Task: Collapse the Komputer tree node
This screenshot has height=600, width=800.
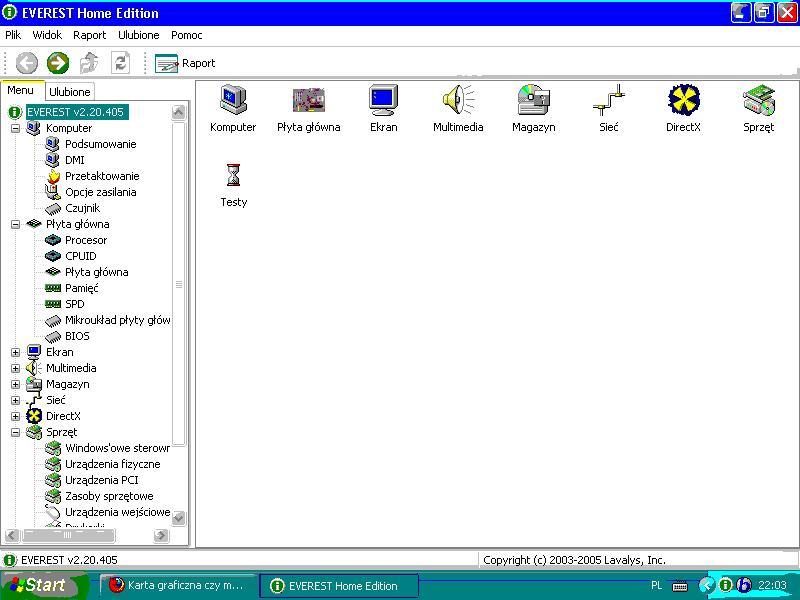Action: click(x=15, y=128)
